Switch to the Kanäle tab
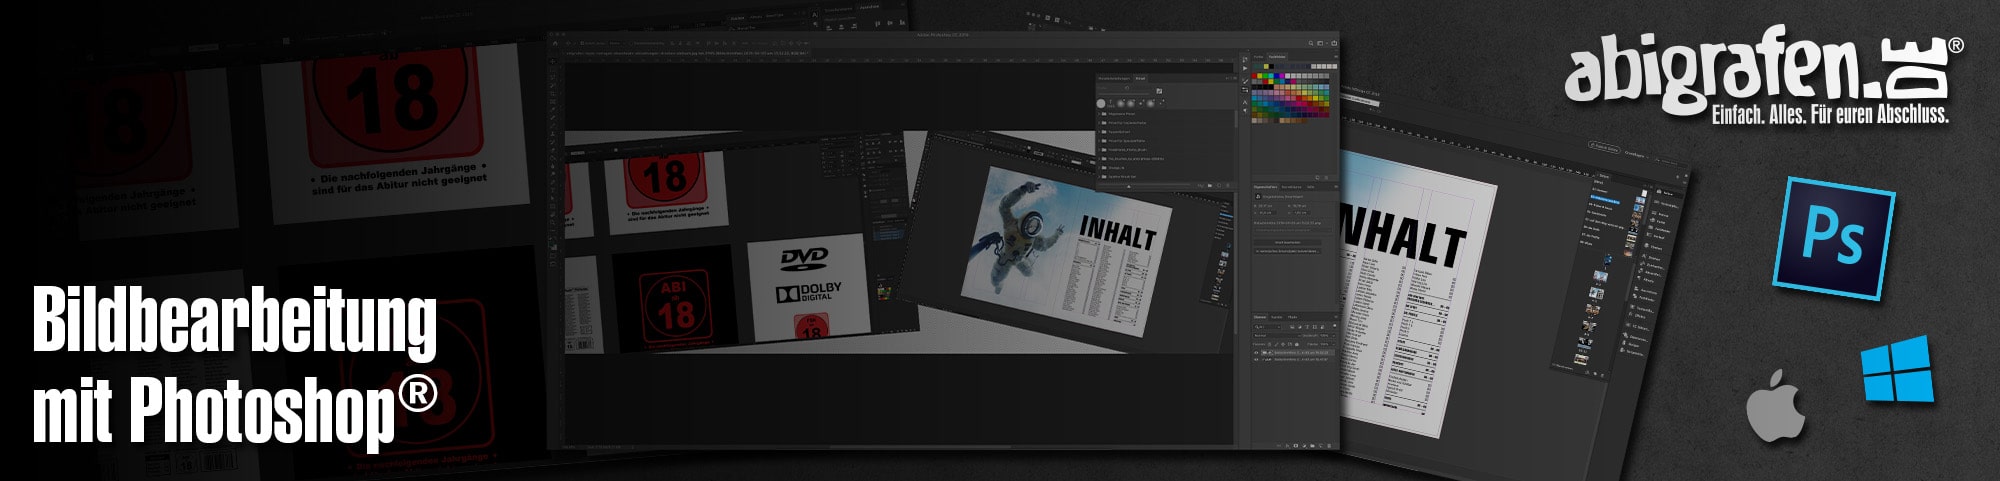 coord(1276,317)
